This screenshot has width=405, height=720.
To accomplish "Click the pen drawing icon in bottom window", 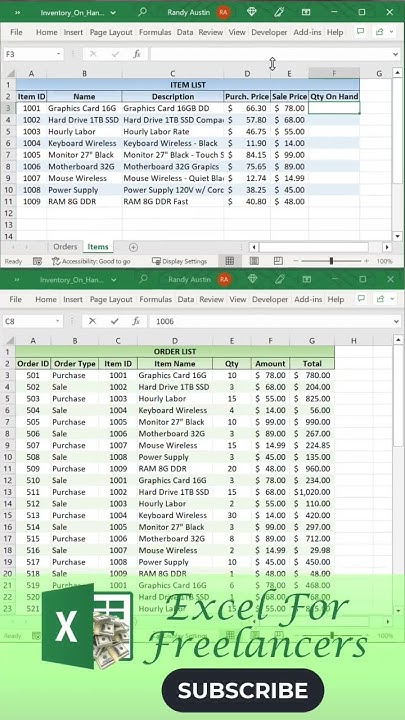I will click(x=280, y=279).
